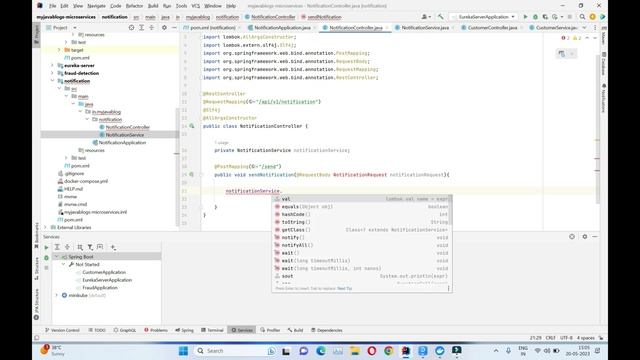Open the Problems tool window tab

[x=156, y=330]
